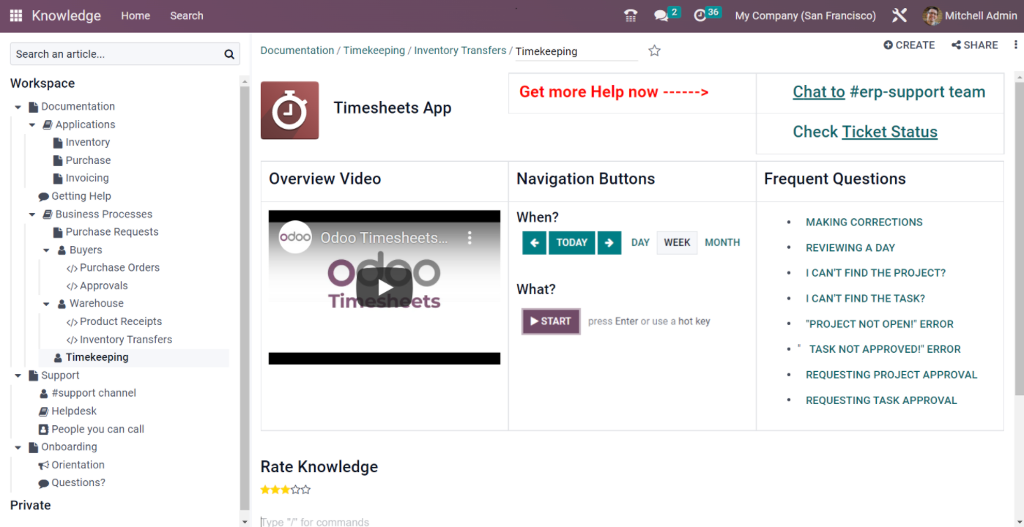The width and height of the screenshot is (1024, 527).
Task: Open MAKING CORRECTIONS question link
Action: tap(864, 223)
